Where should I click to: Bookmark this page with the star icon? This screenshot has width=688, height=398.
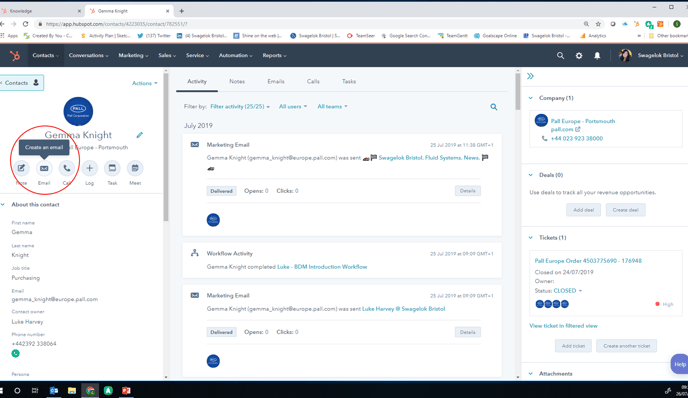tap(598, 24)
